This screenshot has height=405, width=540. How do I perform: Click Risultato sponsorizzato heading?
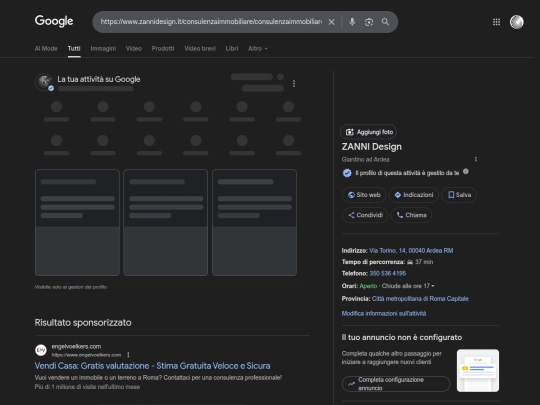(83, 323)
